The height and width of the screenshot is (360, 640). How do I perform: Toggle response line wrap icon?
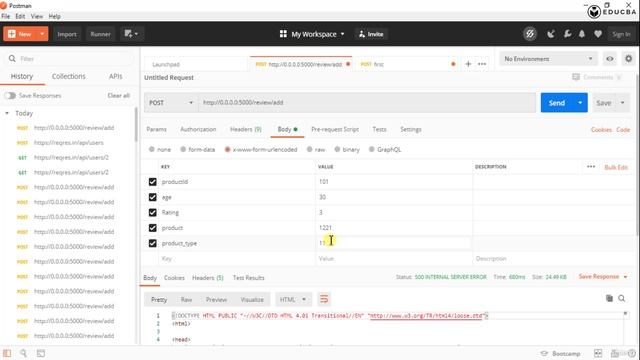point(324,299)
